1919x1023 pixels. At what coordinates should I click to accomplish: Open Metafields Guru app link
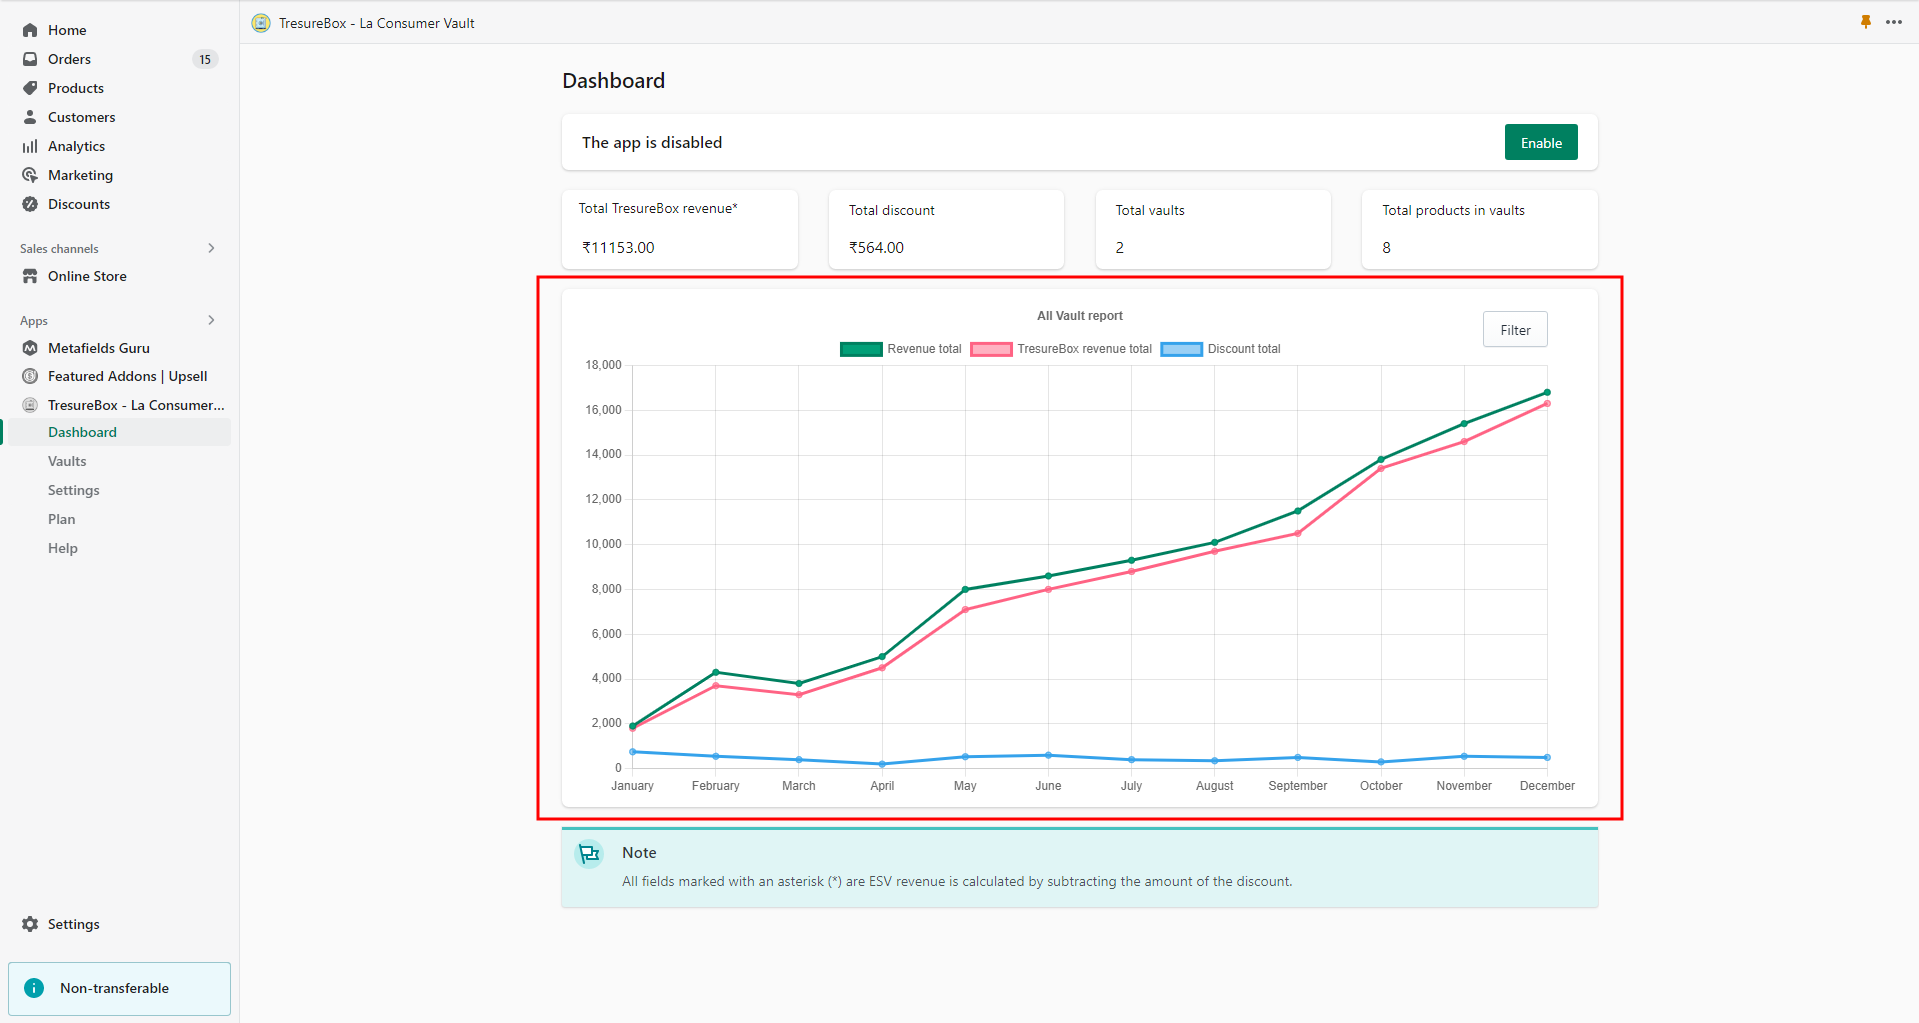(99, 348)
